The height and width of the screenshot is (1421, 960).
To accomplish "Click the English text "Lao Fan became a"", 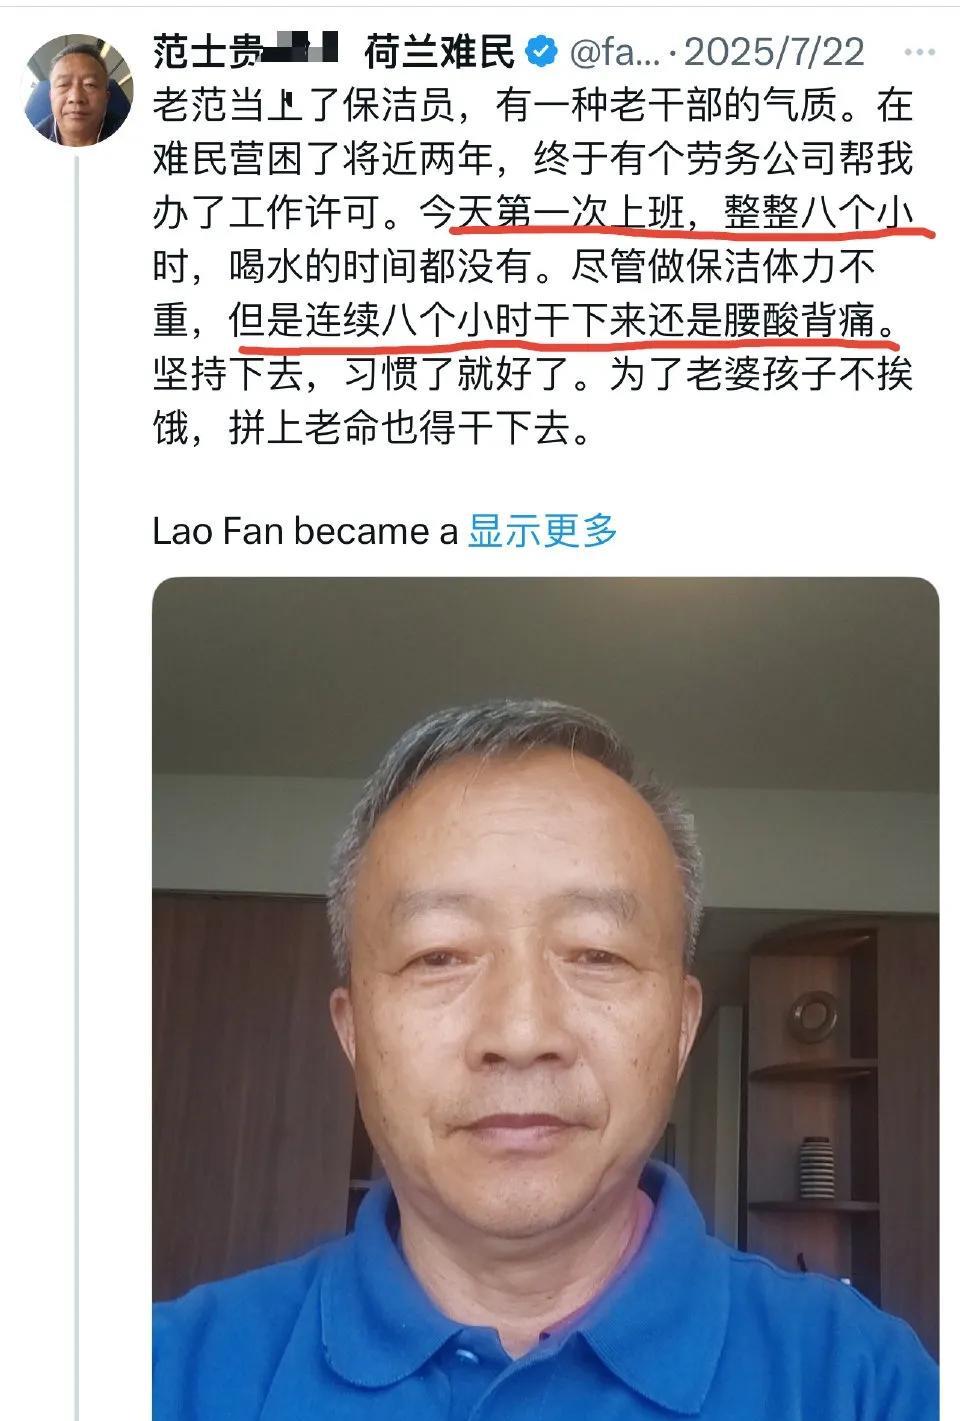I will point(305,531).
